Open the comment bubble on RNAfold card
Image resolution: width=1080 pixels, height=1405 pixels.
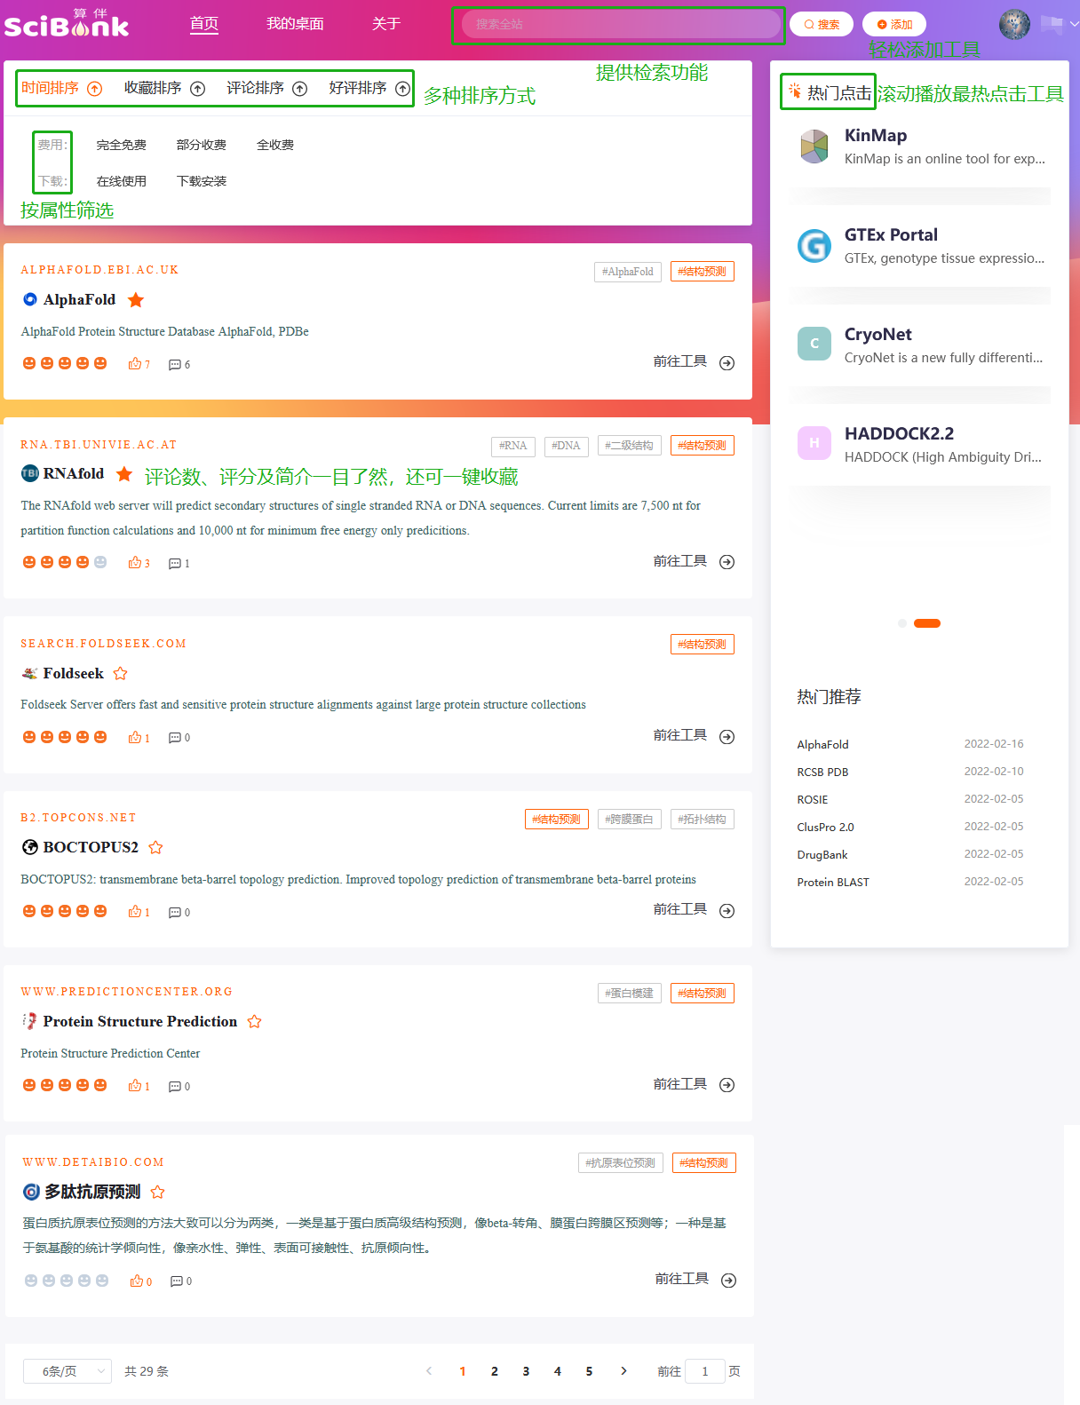point(175,564)
